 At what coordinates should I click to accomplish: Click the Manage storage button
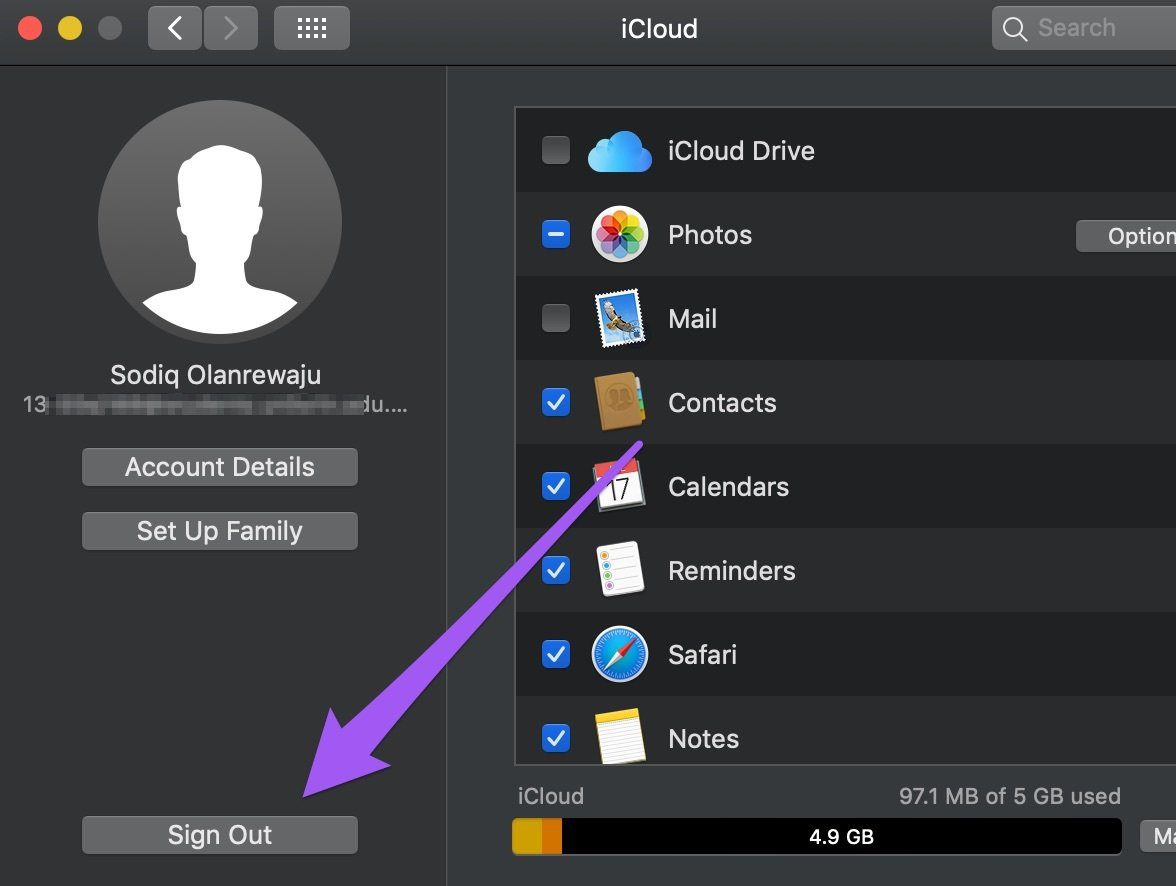[x=1158, y=836]
